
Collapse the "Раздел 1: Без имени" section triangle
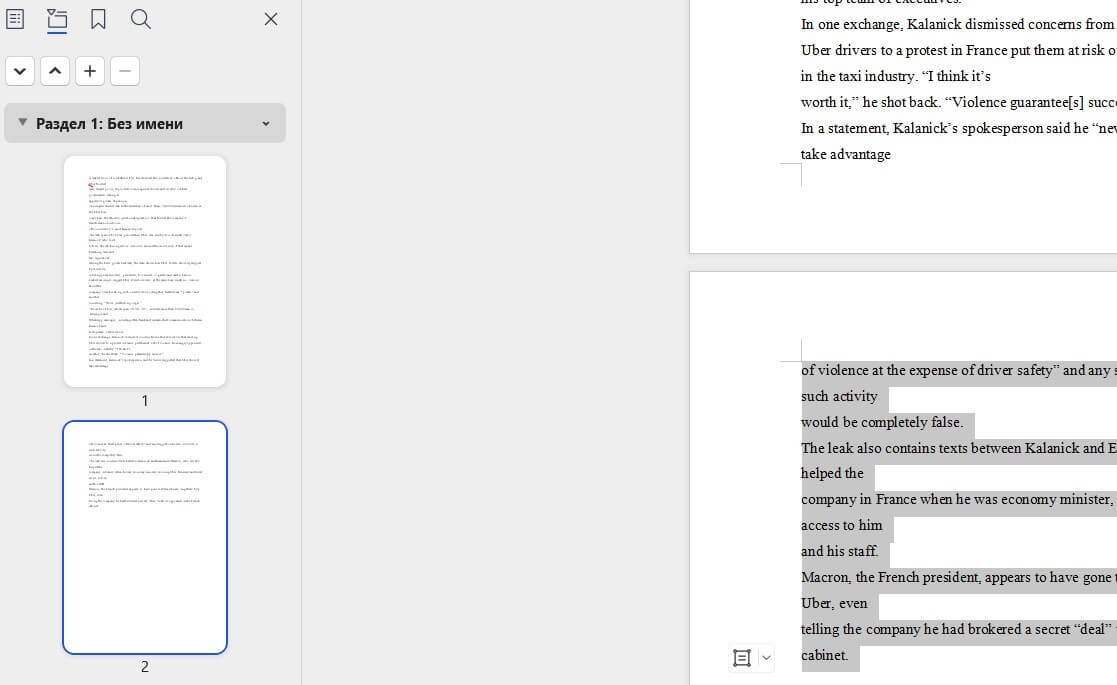coord(23,122)
